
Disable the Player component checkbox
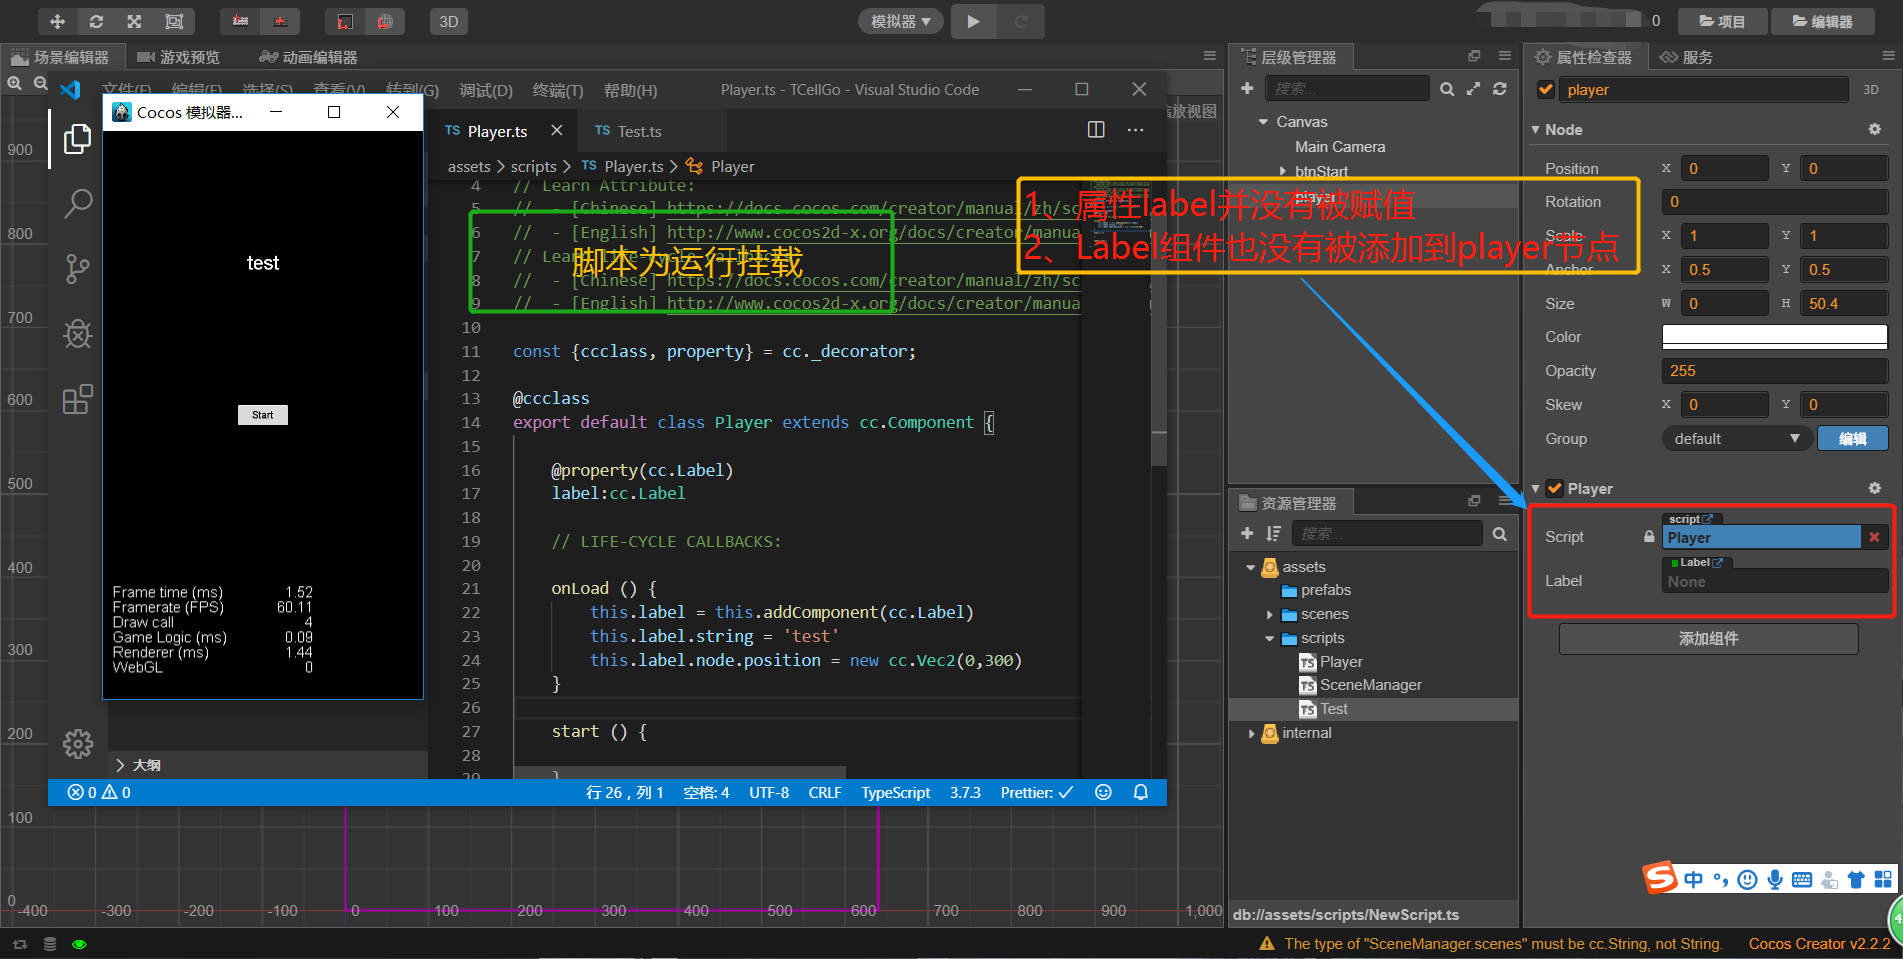point(1554,489)
